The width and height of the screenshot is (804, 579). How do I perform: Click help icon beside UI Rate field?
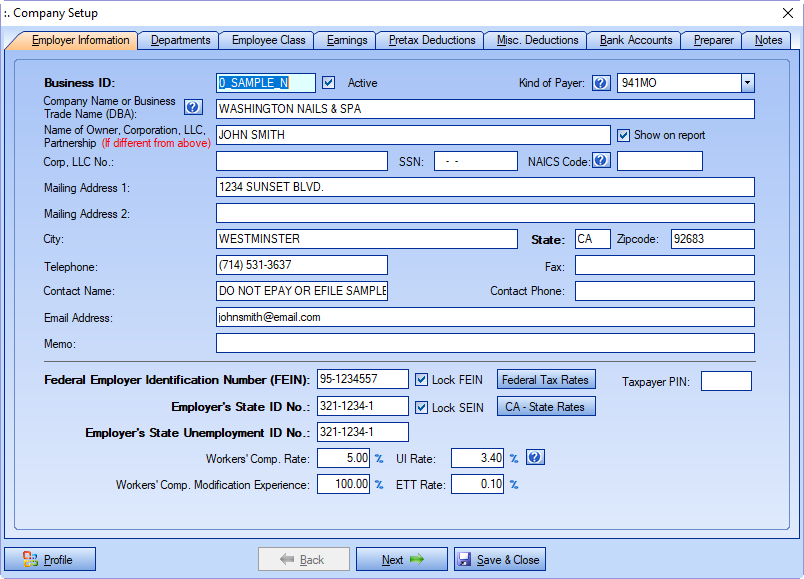coord(535,458)
